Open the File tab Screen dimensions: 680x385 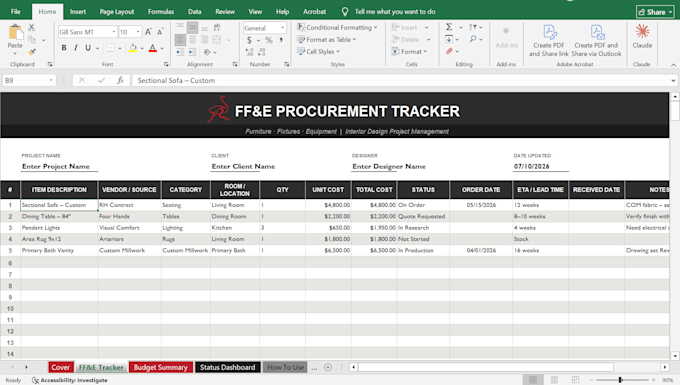pyautogui.click(x=16, y=12)
